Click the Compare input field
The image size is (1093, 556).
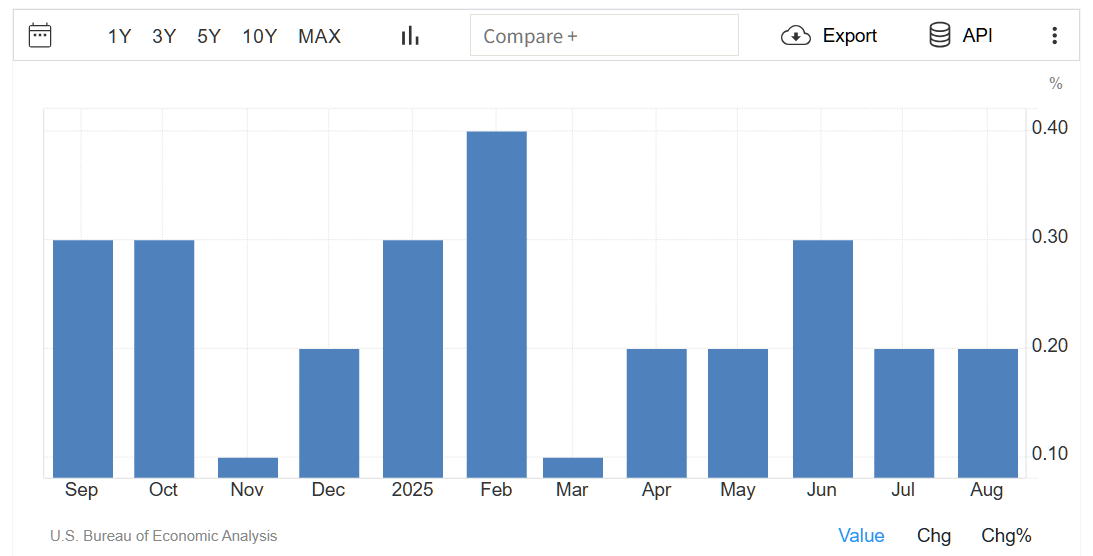[604, 36]
